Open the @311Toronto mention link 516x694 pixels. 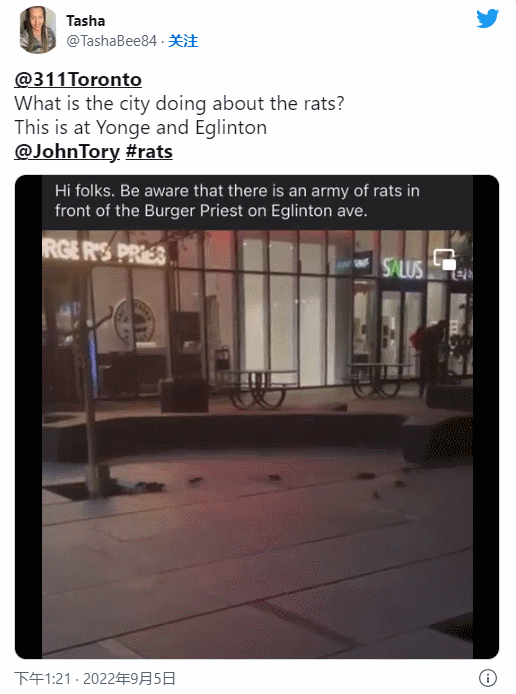(78, 80)
